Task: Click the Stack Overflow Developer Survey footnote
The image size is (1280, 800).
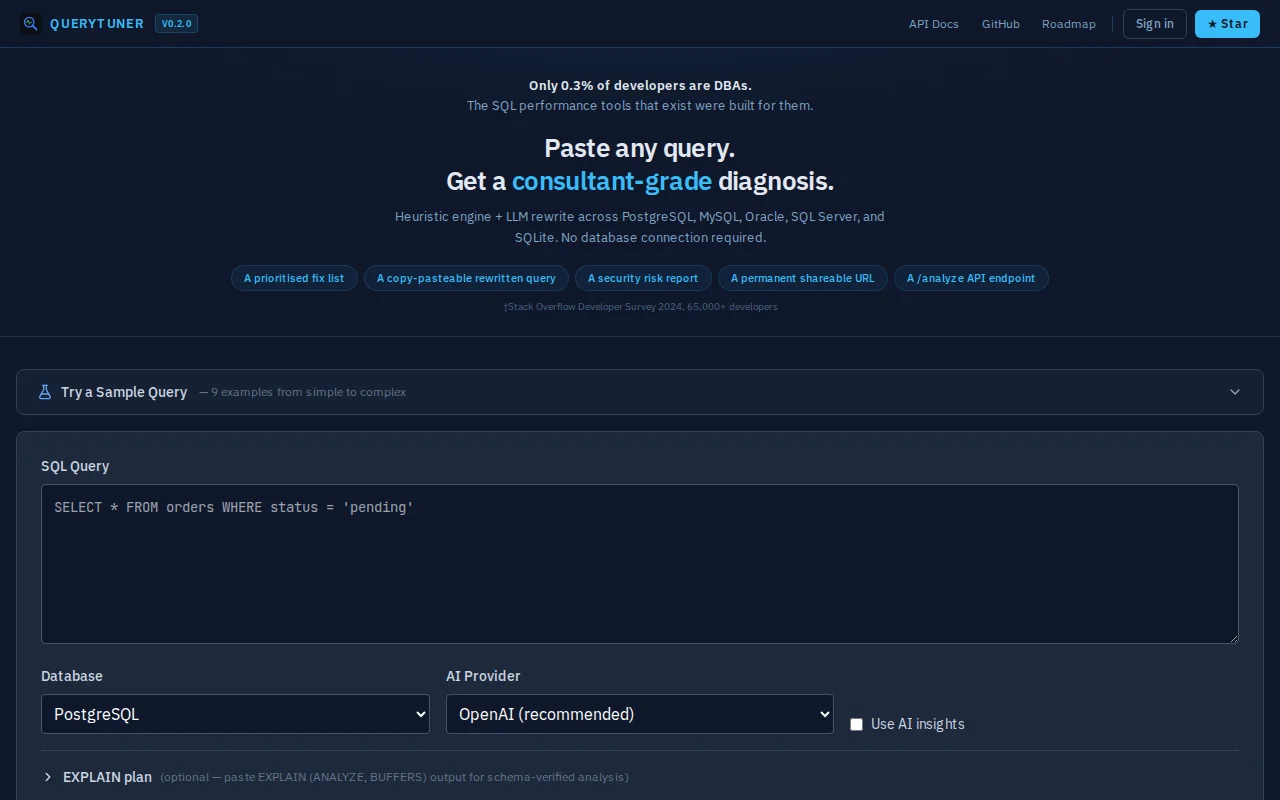Action: (640, 307)
